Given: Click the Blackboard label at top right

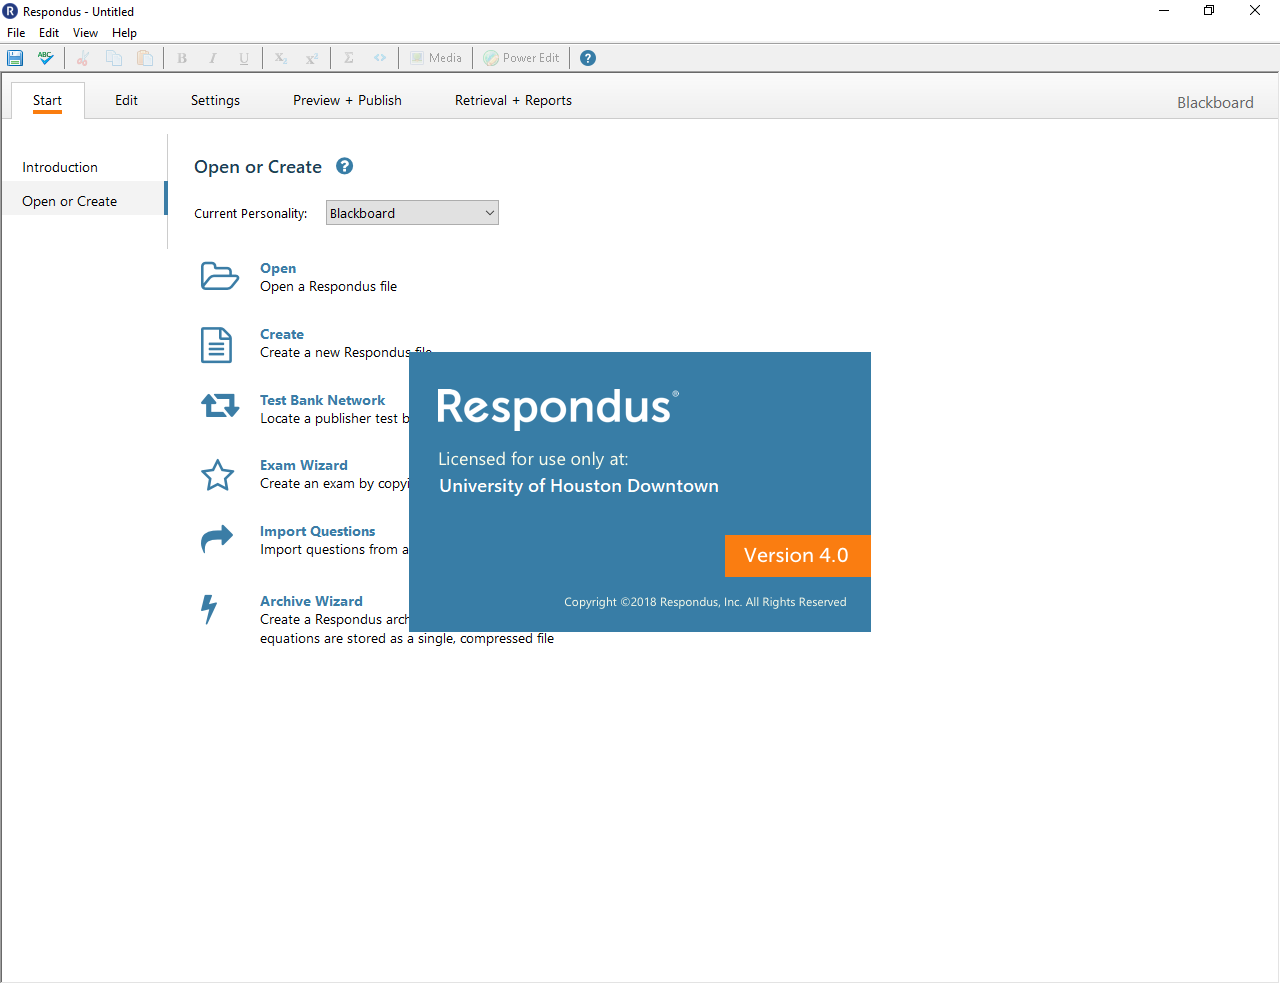Looking at the screenshot, I should pyautogui.click(x=1215, y=102).
